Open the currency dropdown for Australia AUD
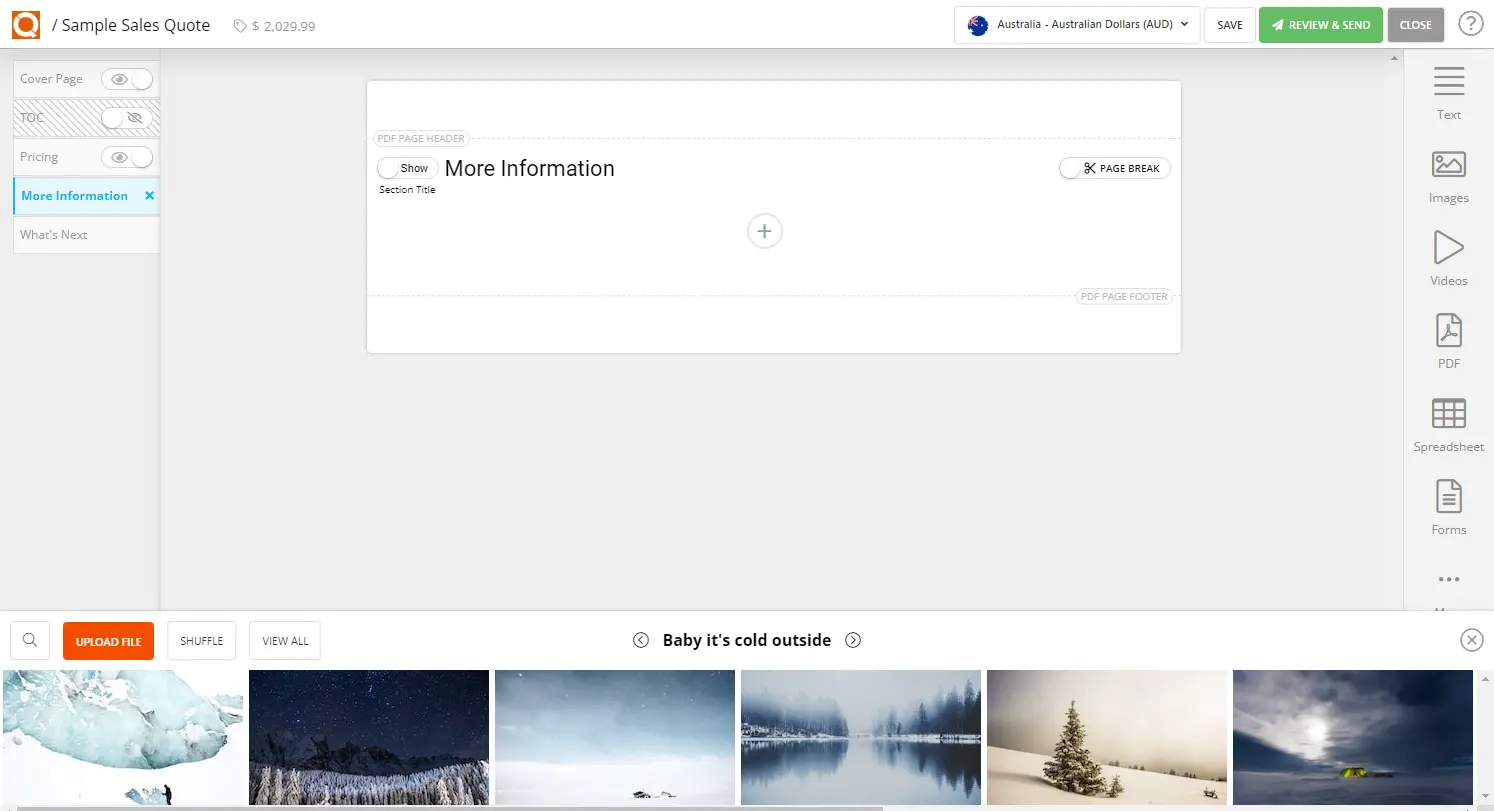 click(x=1076, y=25)
